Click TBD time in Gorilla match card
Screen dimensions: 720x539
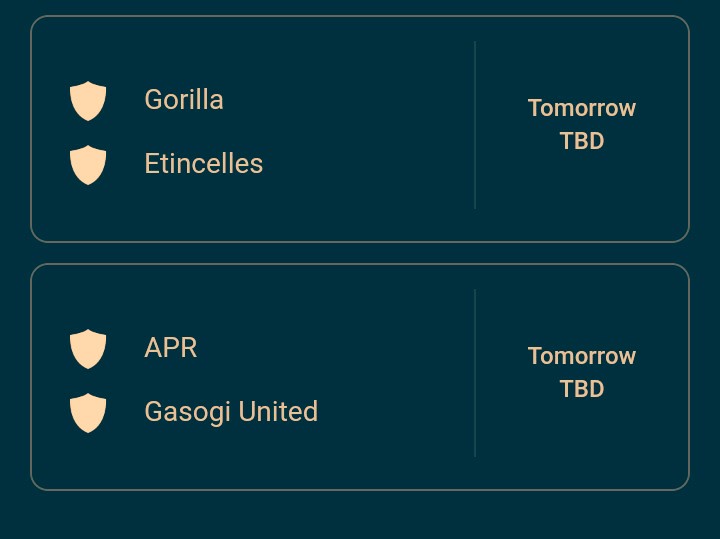tap(581, 141)
